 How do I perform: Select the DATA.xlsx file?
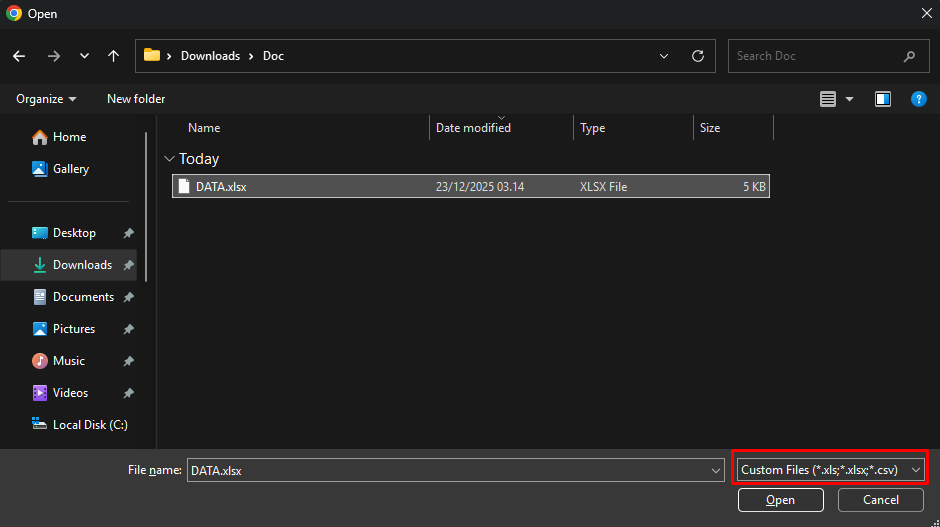point(220,187)
